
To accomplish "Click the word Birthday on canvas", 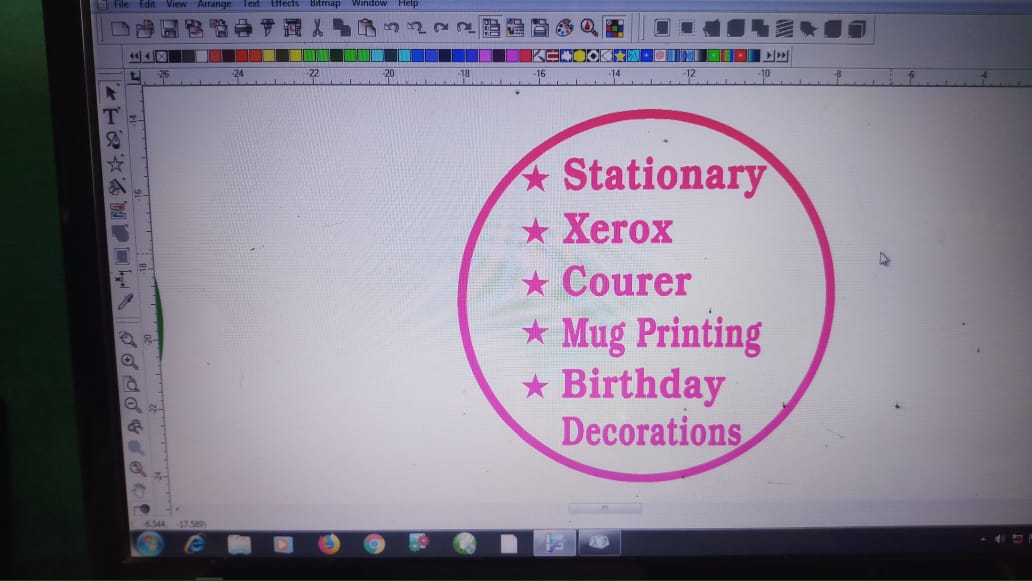I will coord(643,385).
